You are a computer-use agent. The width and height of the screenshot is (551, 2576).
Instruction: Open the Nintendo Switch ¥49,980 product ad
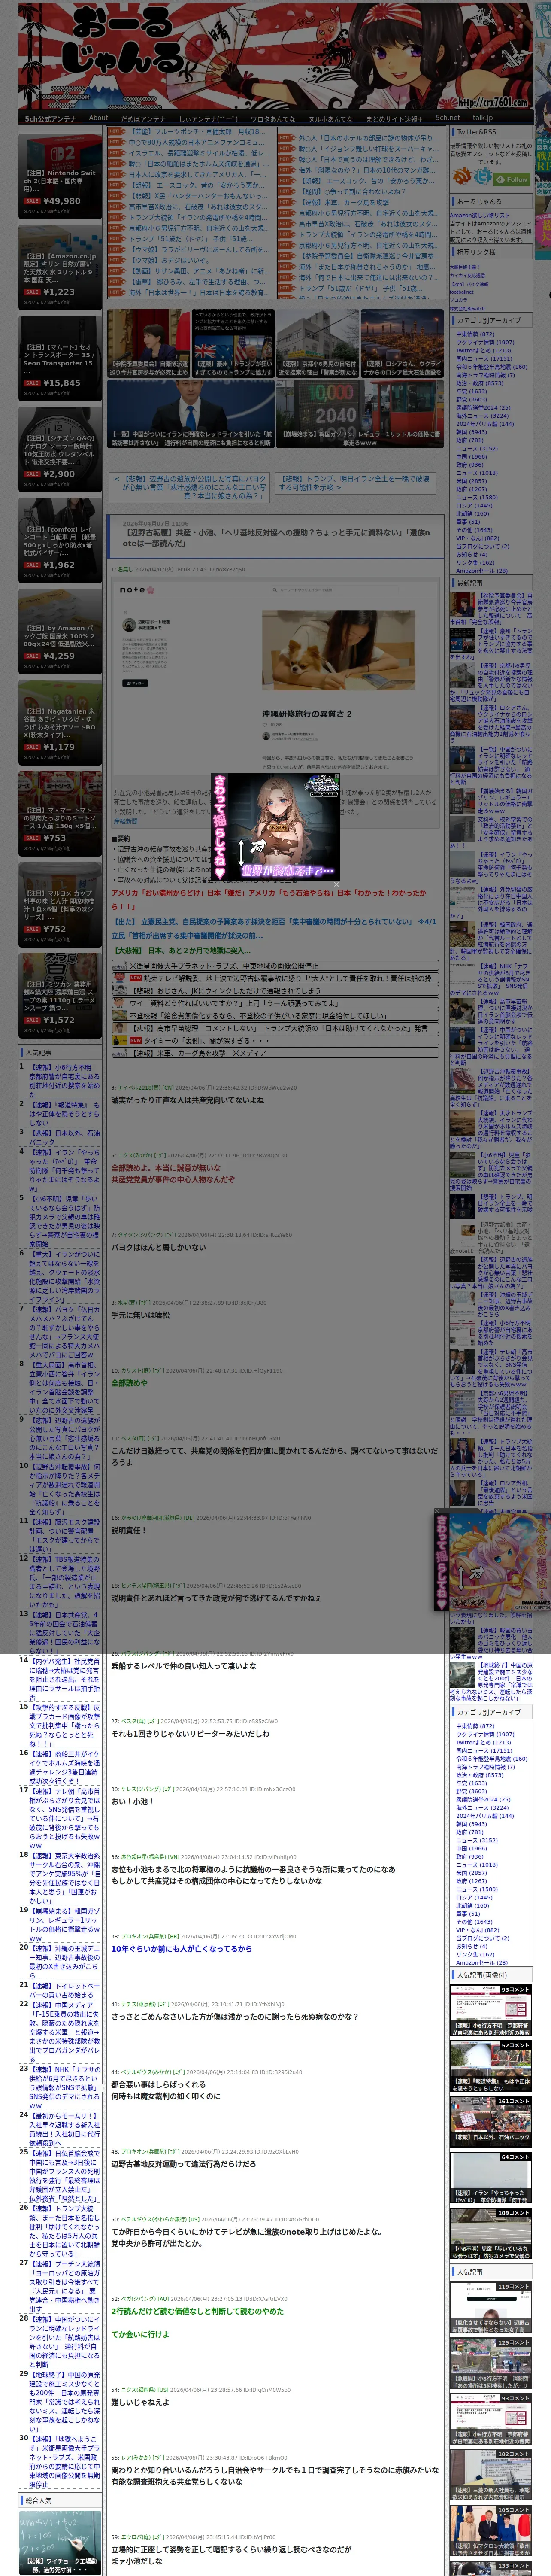click(60, 175)
